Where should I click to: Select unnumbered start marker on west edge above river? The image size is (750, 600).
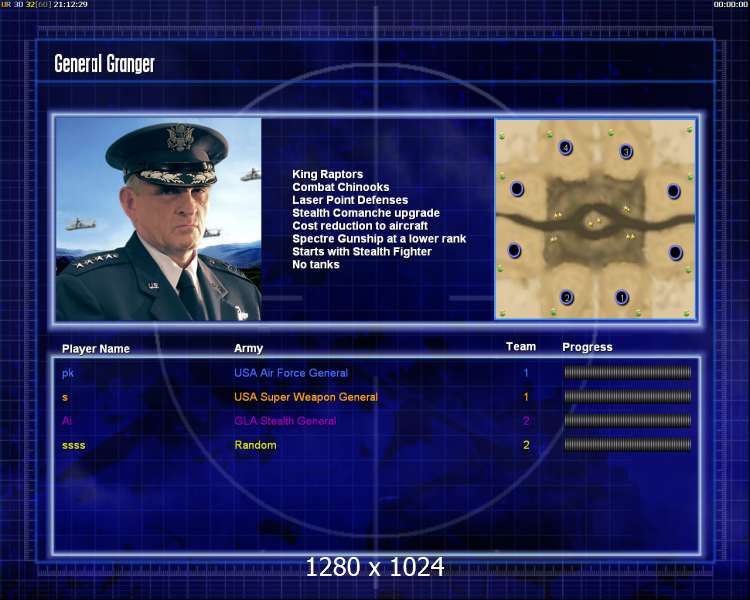point(517,189)
